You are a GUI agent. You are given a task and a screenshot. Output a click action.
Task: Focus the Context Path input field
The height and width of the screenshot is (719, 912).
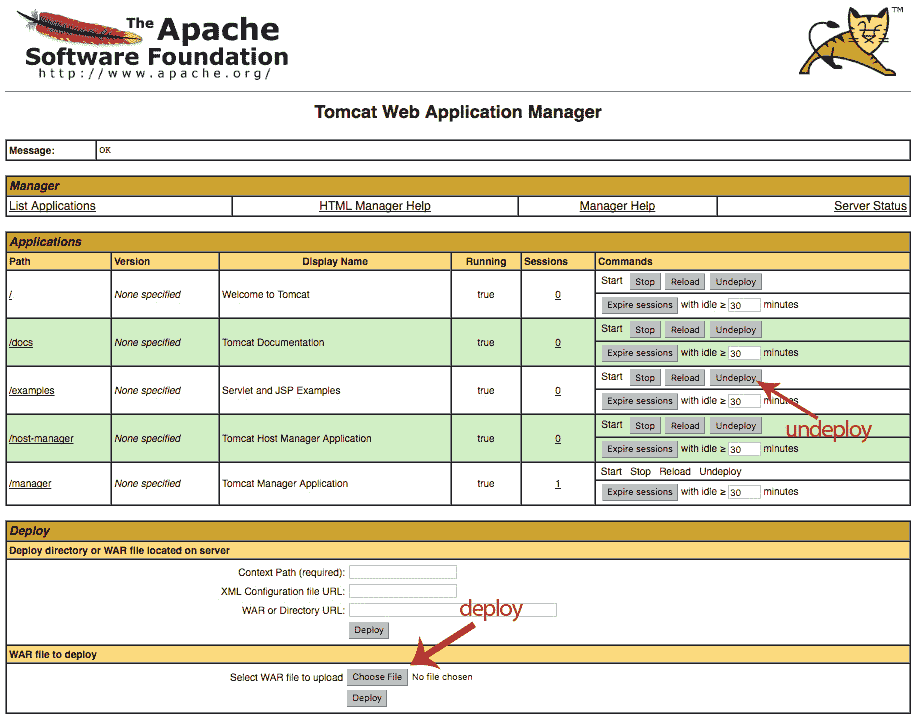[402, 572]
